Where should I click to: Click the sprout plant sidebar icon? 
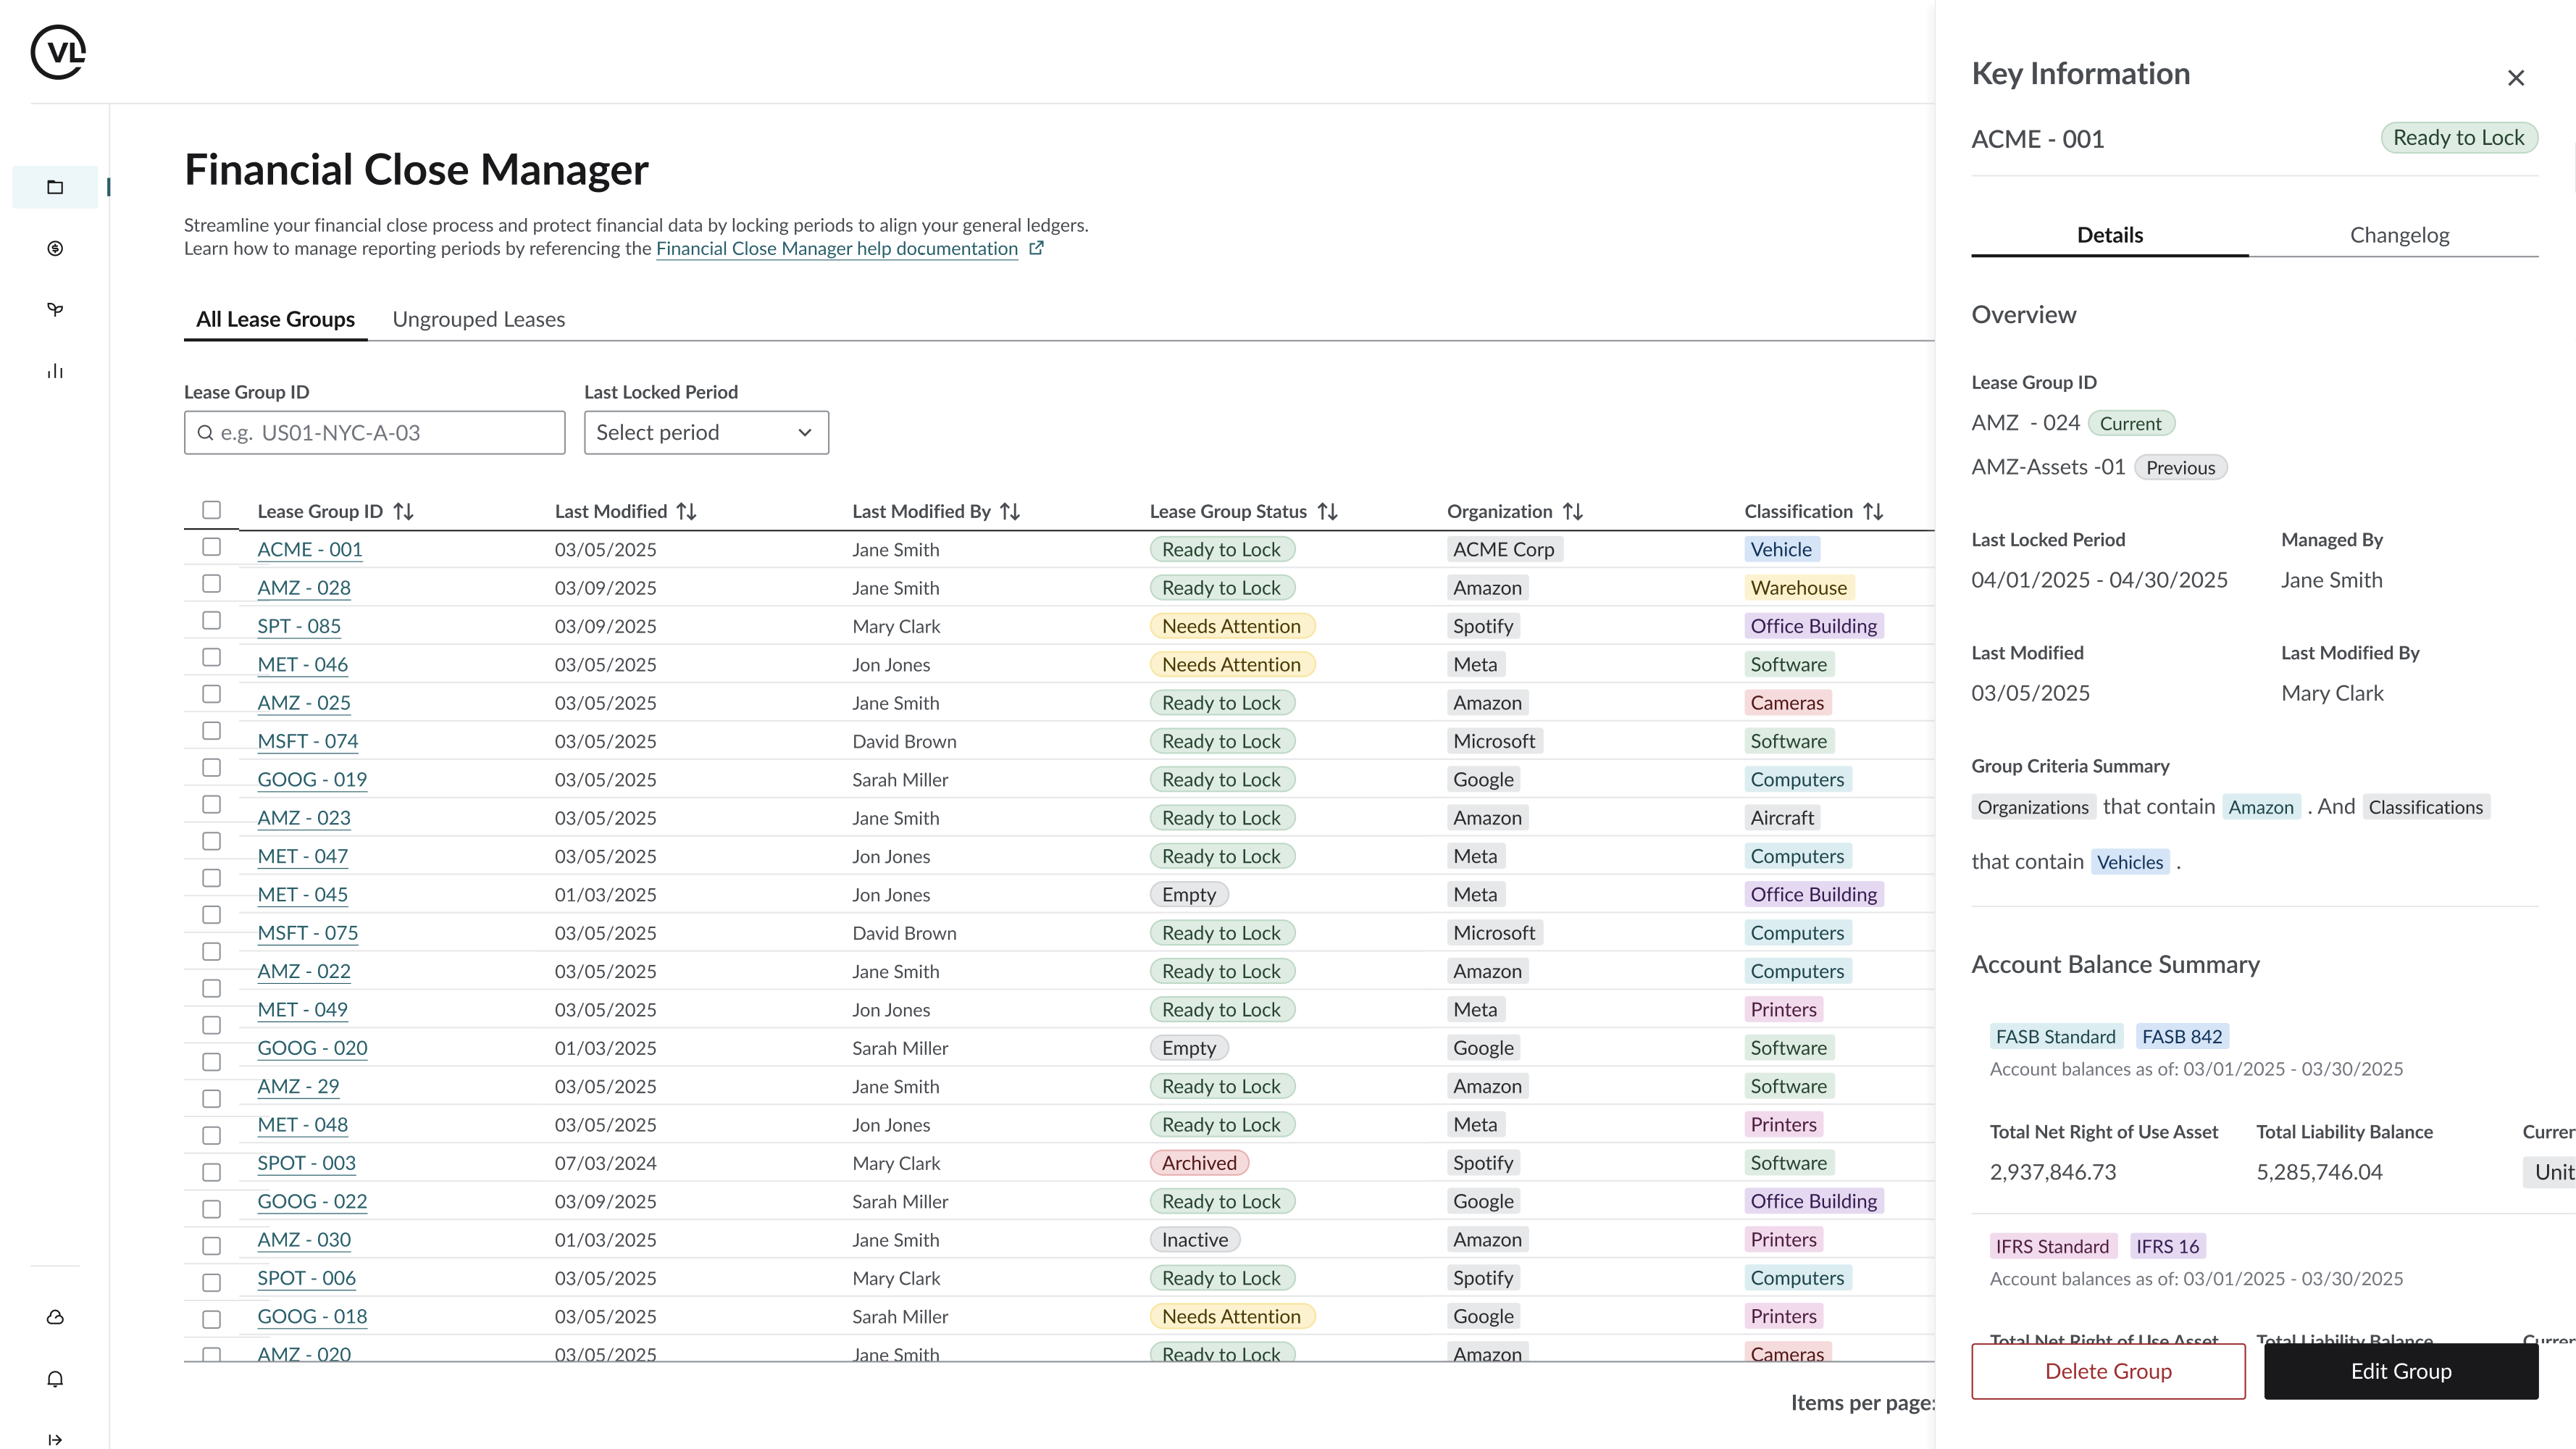pos(55,310)
